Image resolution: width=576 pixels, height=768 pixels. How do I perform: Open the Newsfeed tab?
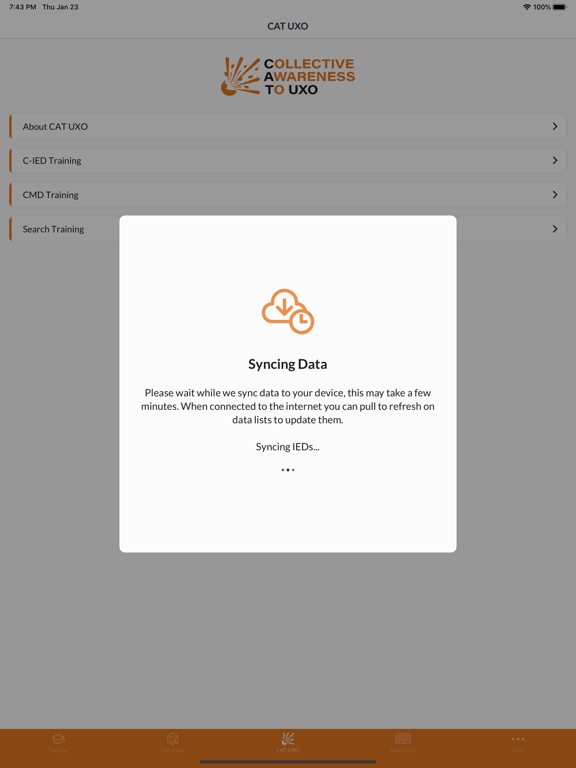(403, 743)
